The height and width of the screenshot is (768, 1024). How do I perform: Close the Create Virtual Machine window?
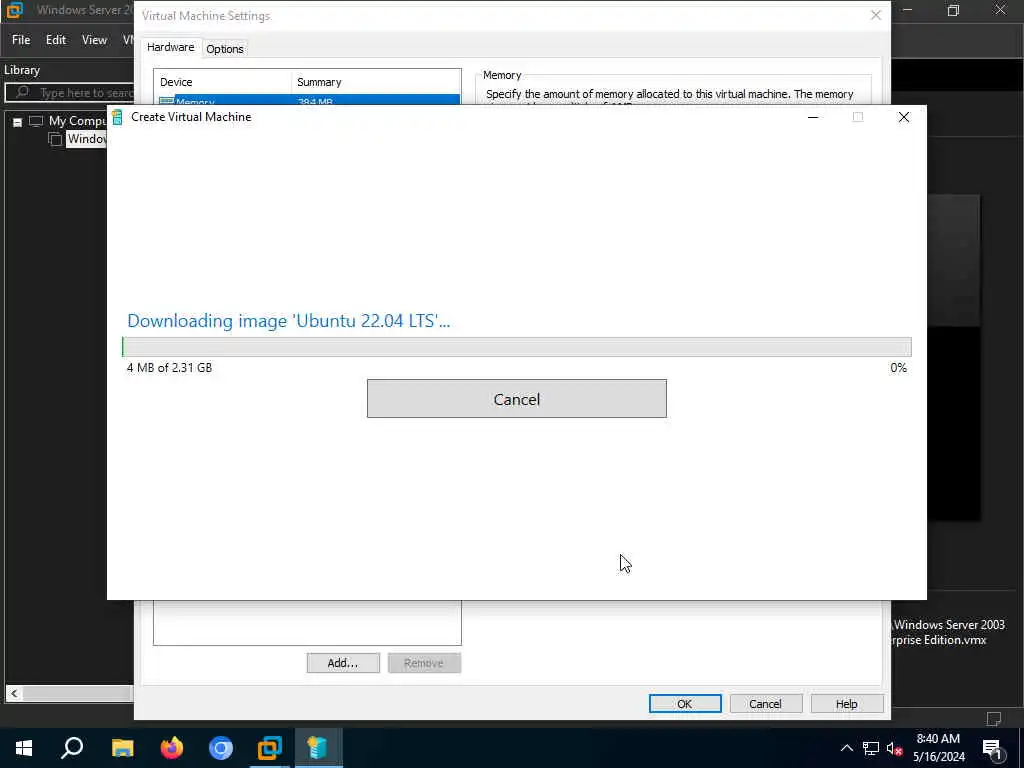[904, 117]
